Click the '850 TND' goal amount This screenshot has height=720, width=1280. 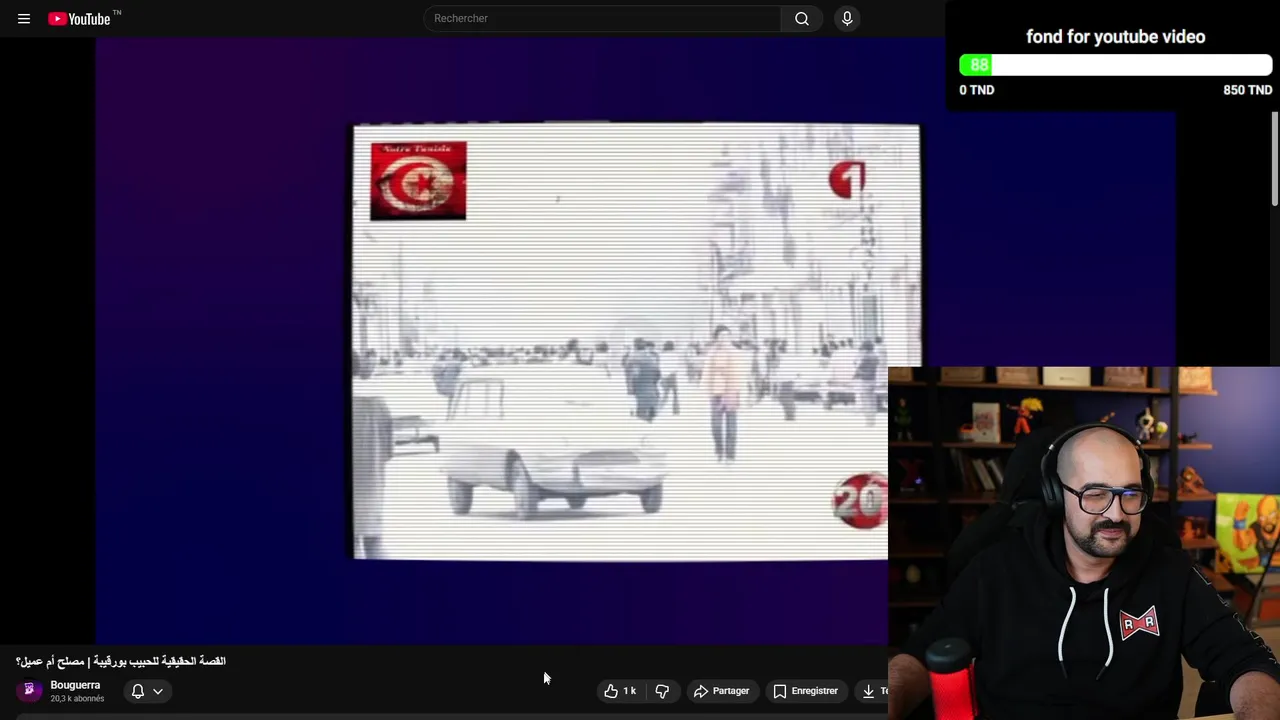pyautogui.click(x=1247, y=90)
